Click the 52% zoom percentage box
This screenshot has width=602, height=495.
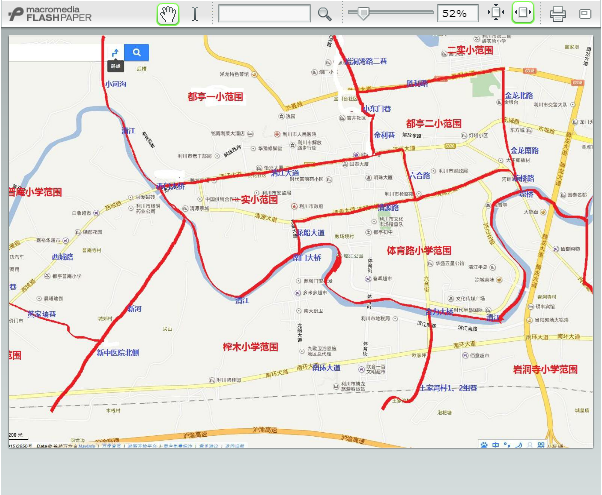pyautogui.click(x=458, y=14)
